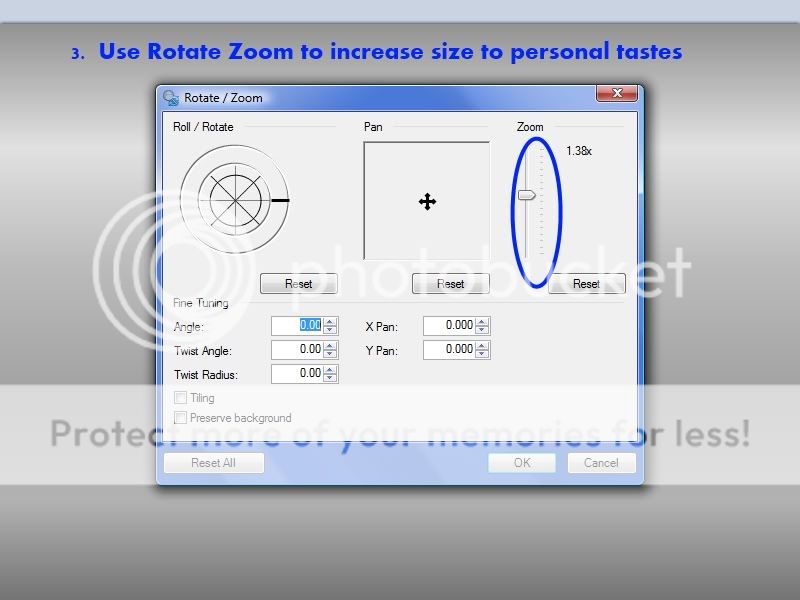Screen dimensions: 800x600
Task: Enable the Tiling checkbox
Action: click(x=181, y=398)
